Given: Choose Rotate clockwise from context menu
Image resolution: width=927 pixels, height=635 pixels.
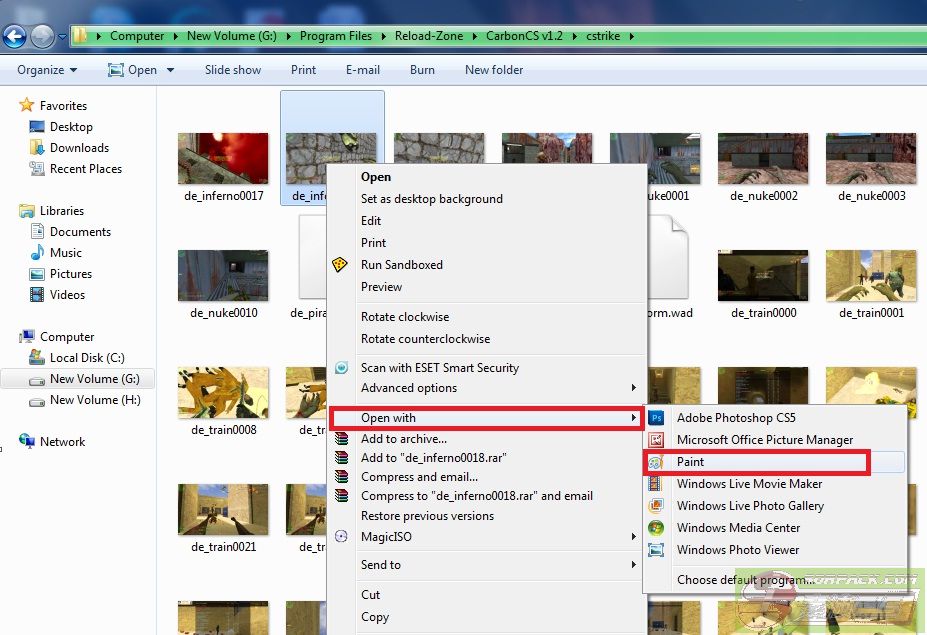Looking at the screenshot, I should click(405, 317).
